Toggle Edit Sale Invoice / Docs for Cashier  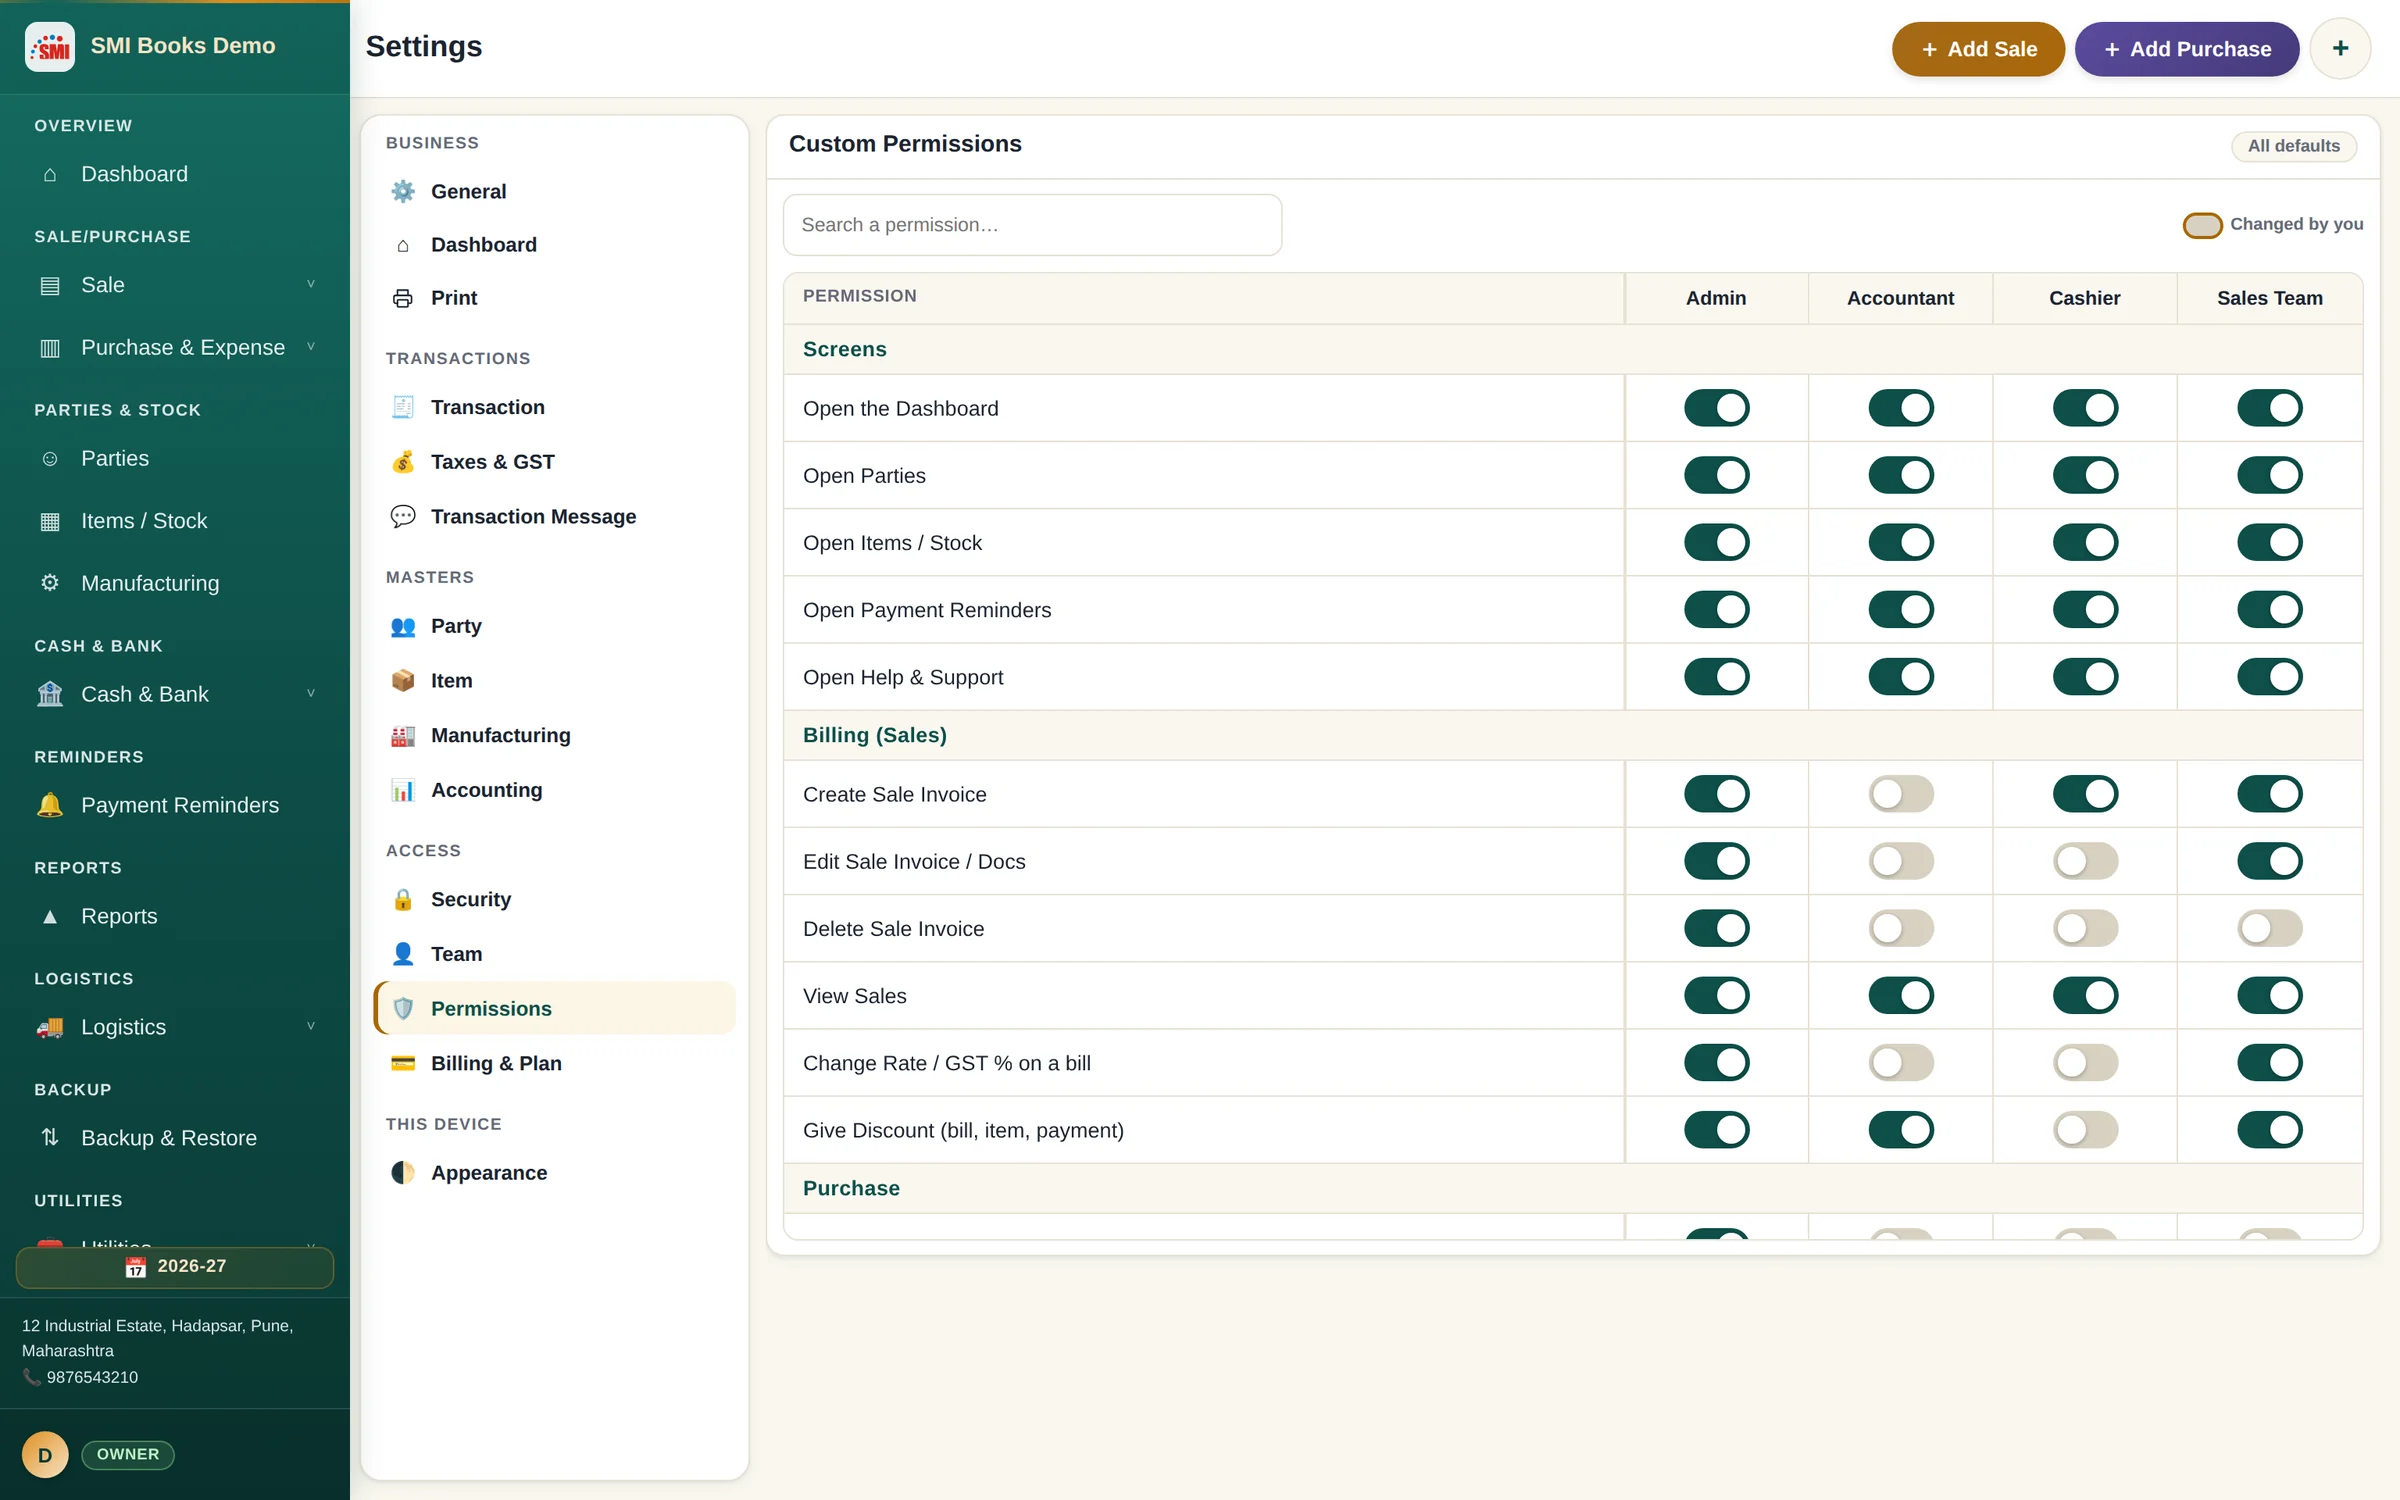tap(2085, 861)
